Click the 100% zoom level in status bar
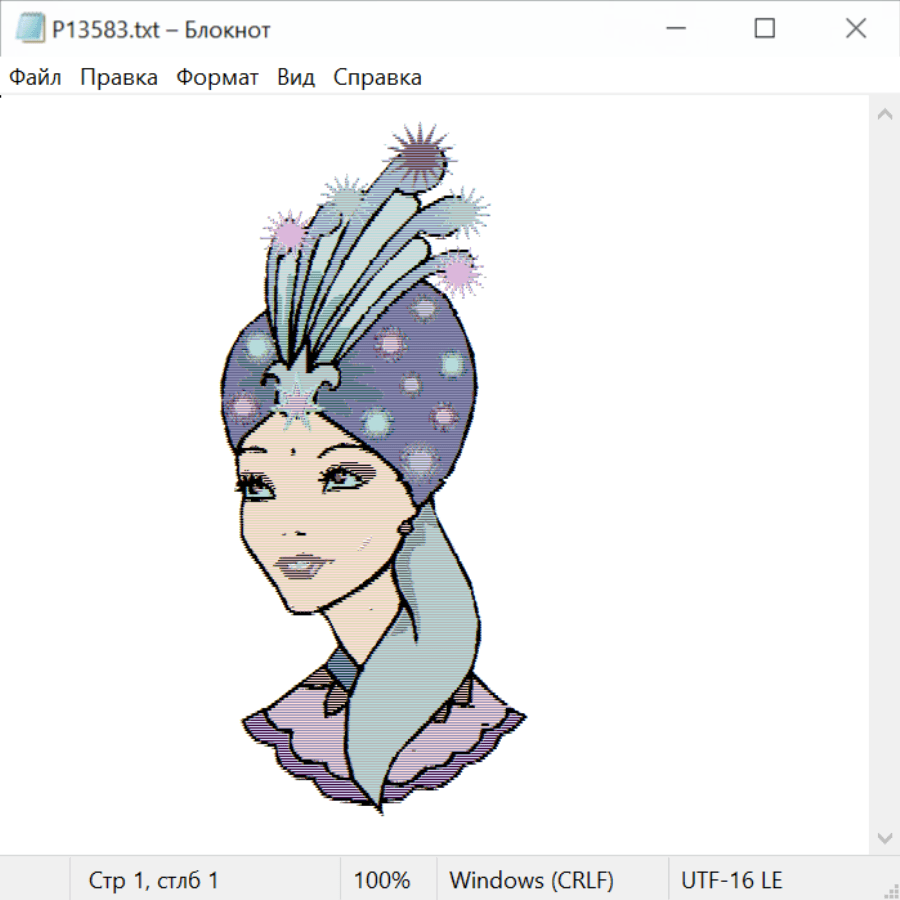The image size is (900, 900). click(382, 880)
